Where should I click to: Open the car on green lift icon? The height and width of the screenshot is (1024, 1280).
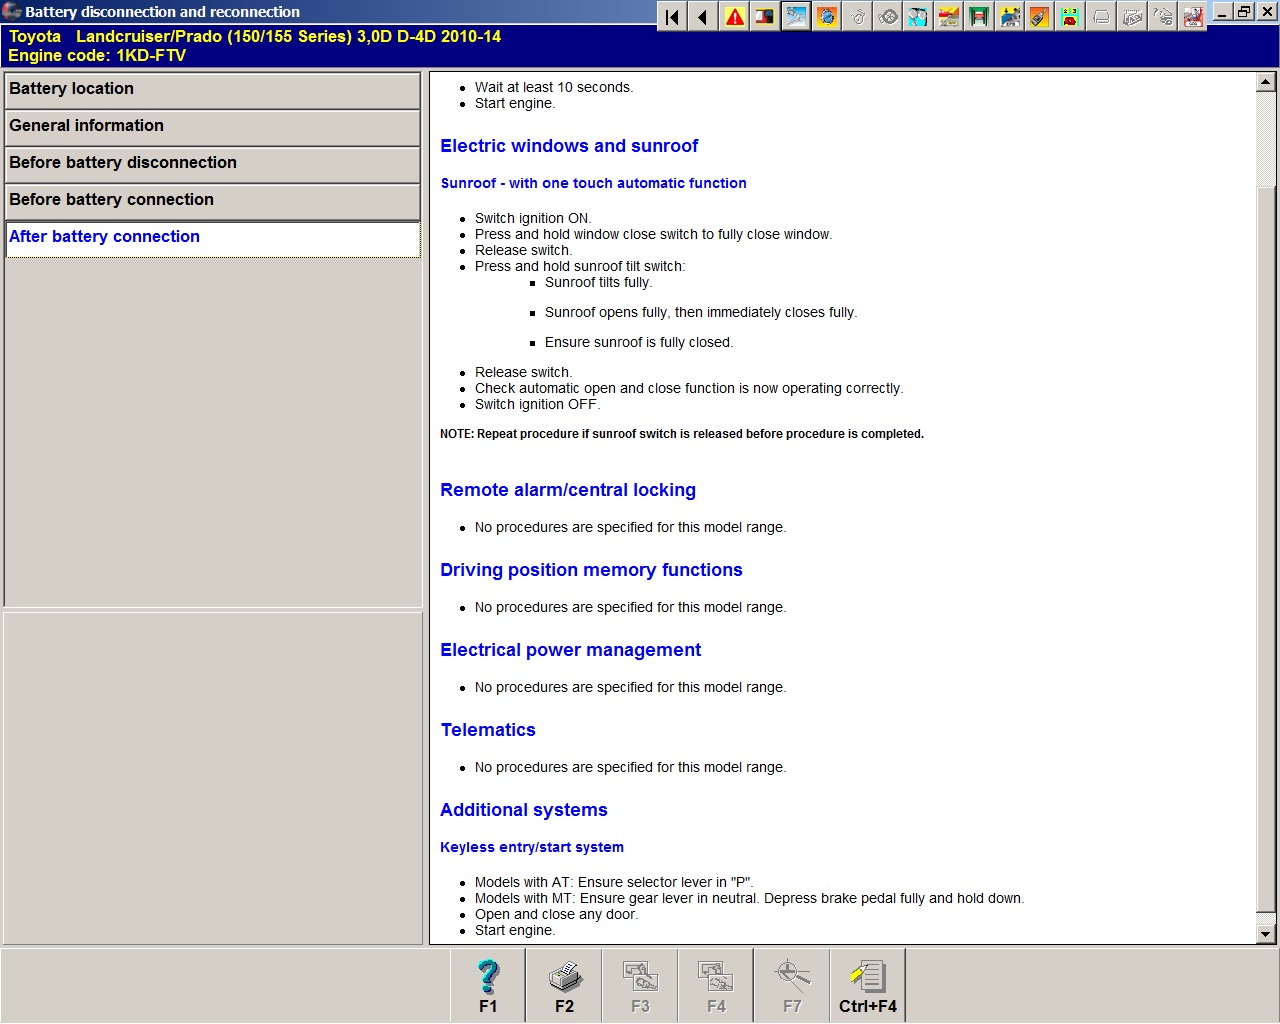point(979,17)
